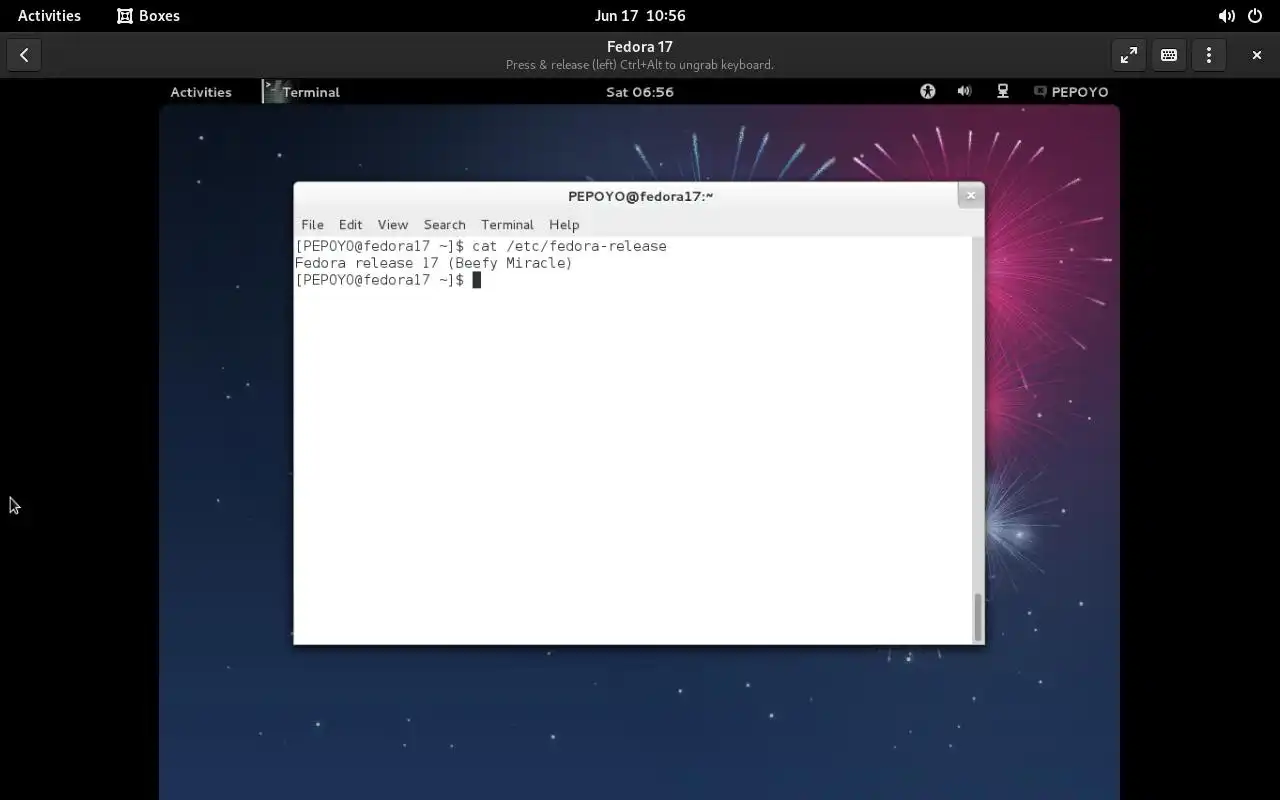Click guest network connection icon

click(1002, 92)
